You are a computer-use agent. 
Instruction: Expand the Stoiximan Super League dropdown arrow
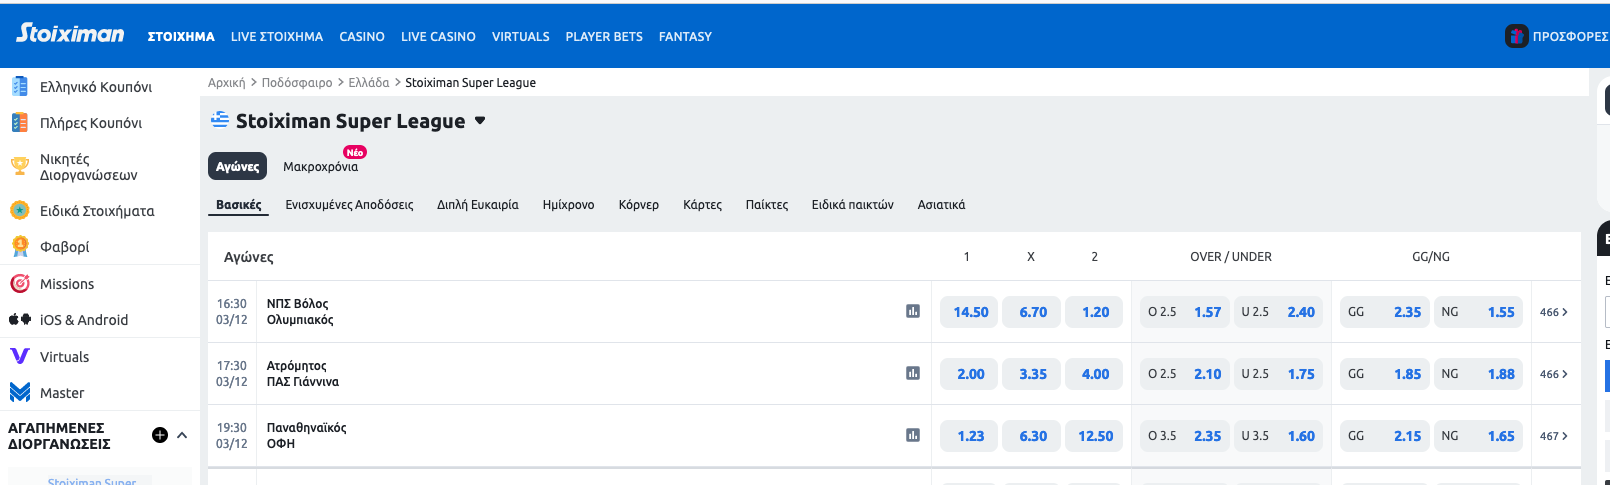point(480,121)
